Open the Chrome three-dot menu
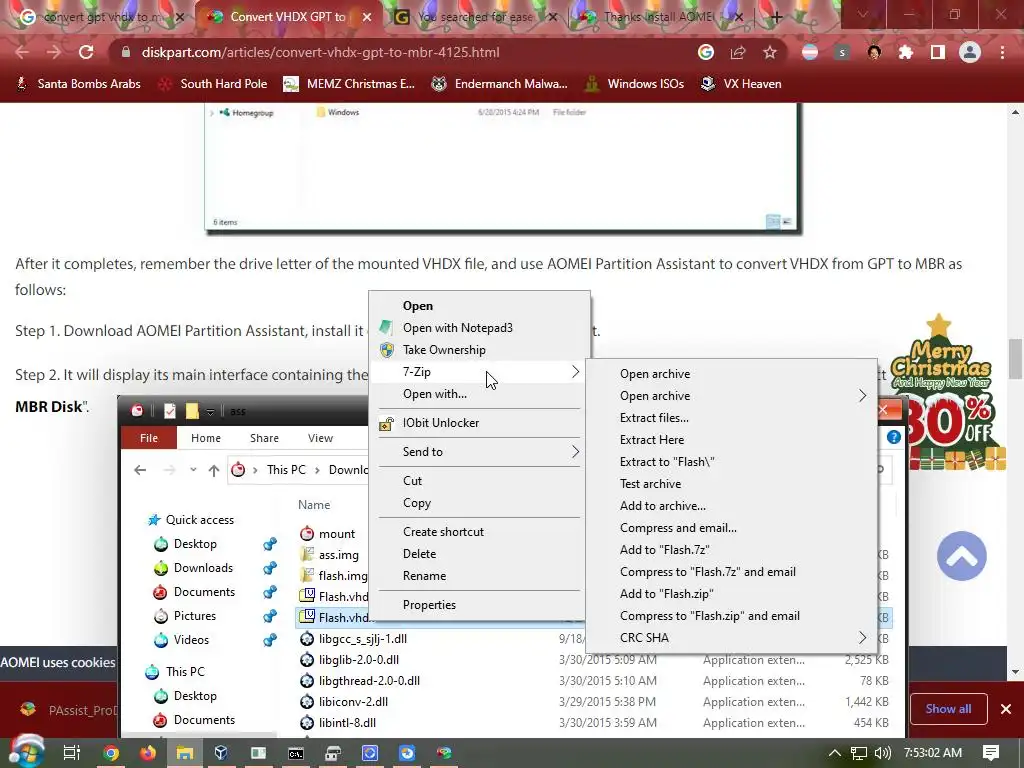This screenshot has height=768, width=1024. click(1002, 52)
